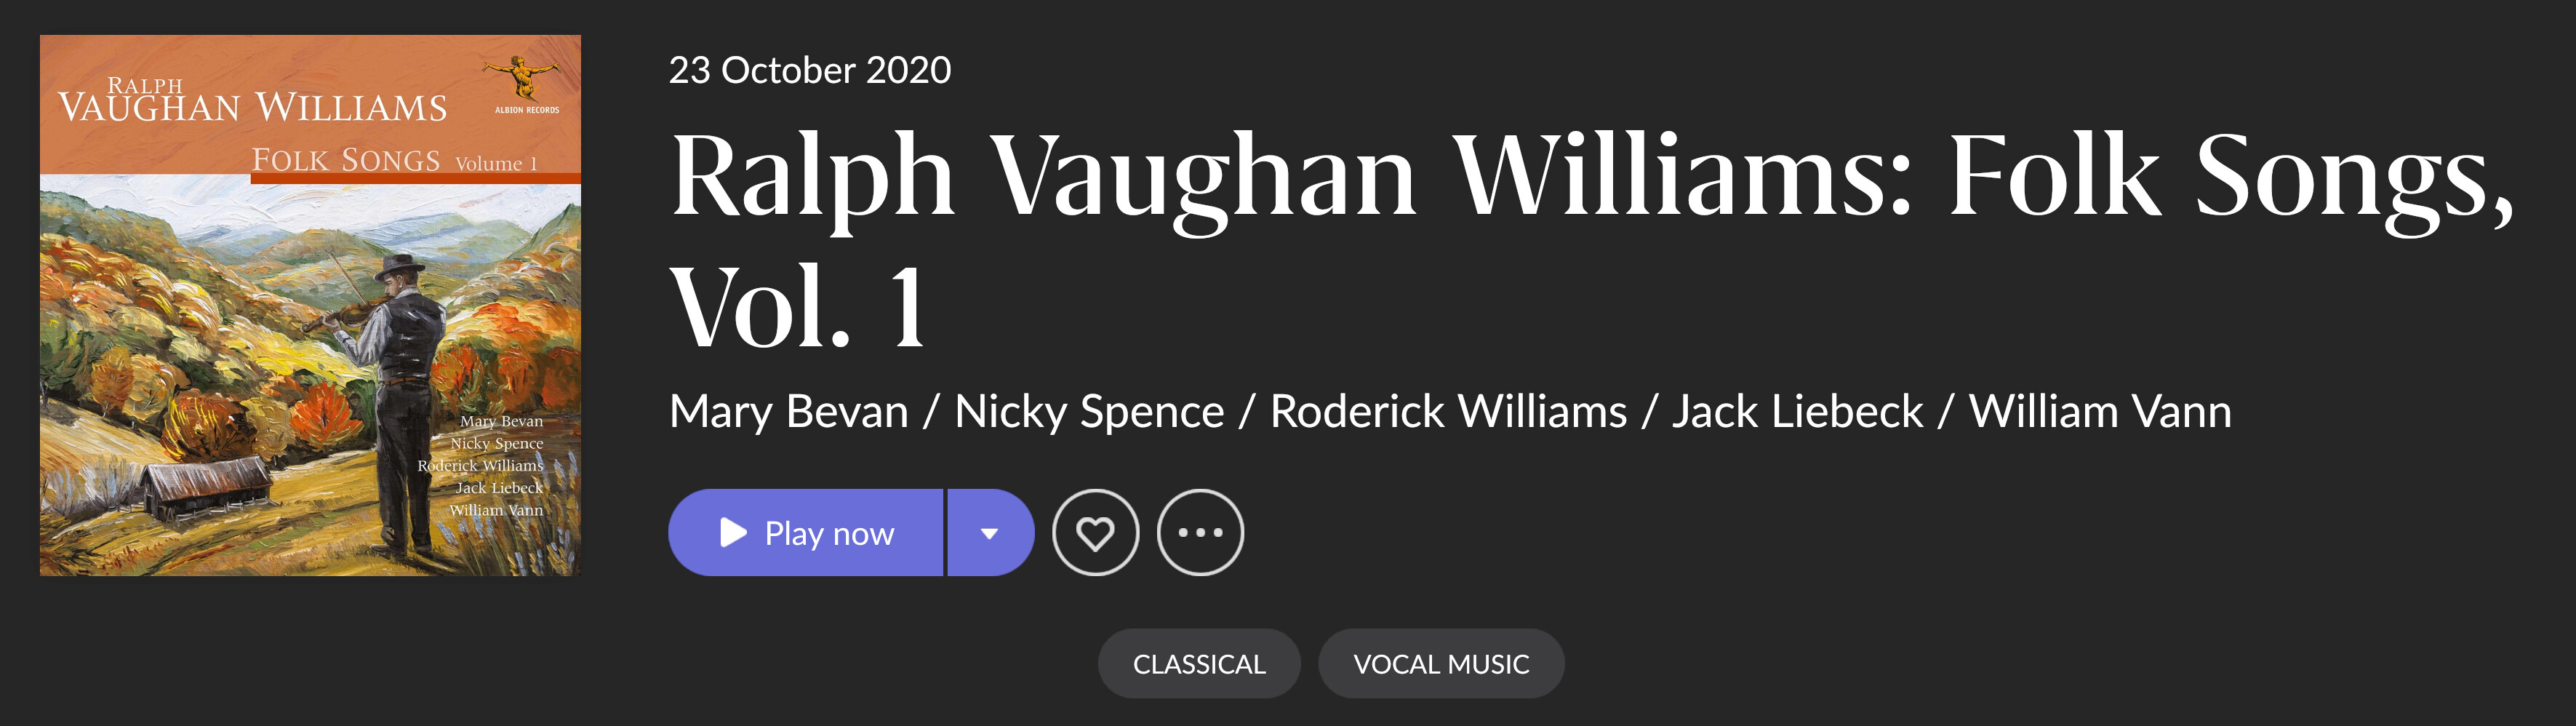Click the album cover artwork

coord(310,305)
